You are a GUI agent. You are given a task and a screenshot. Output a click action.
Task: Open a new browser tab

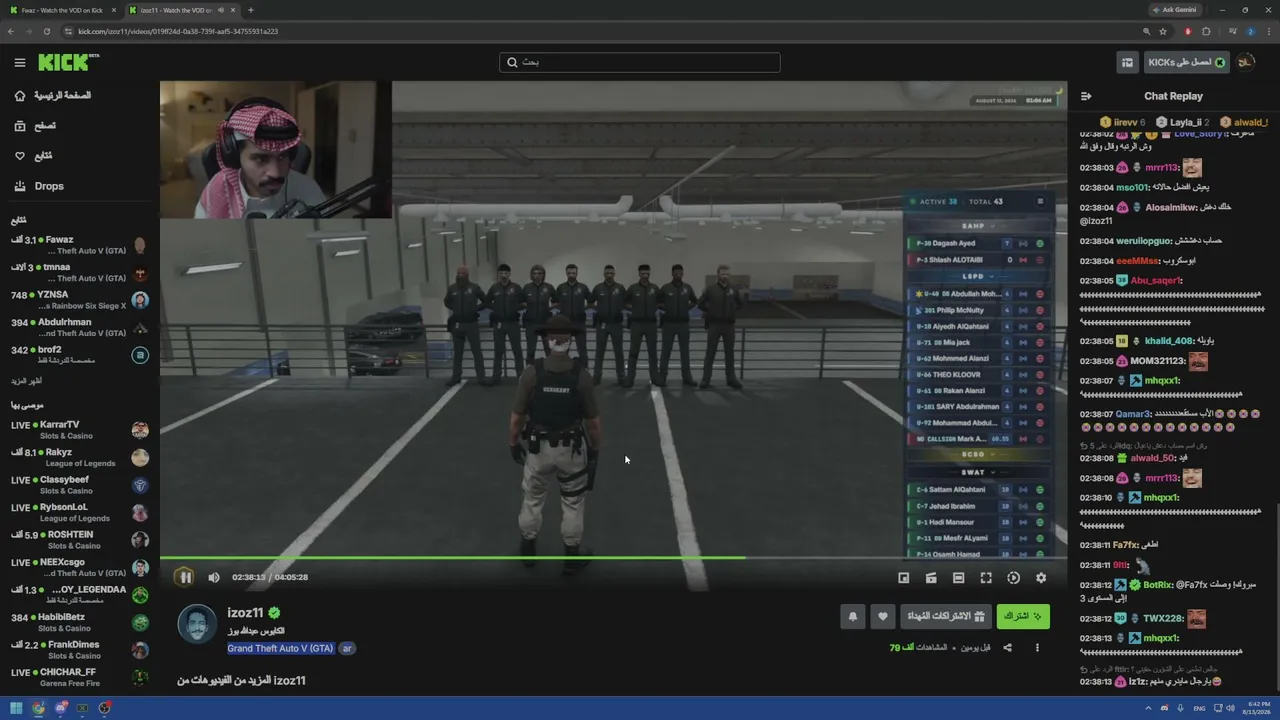click(251, 10)
